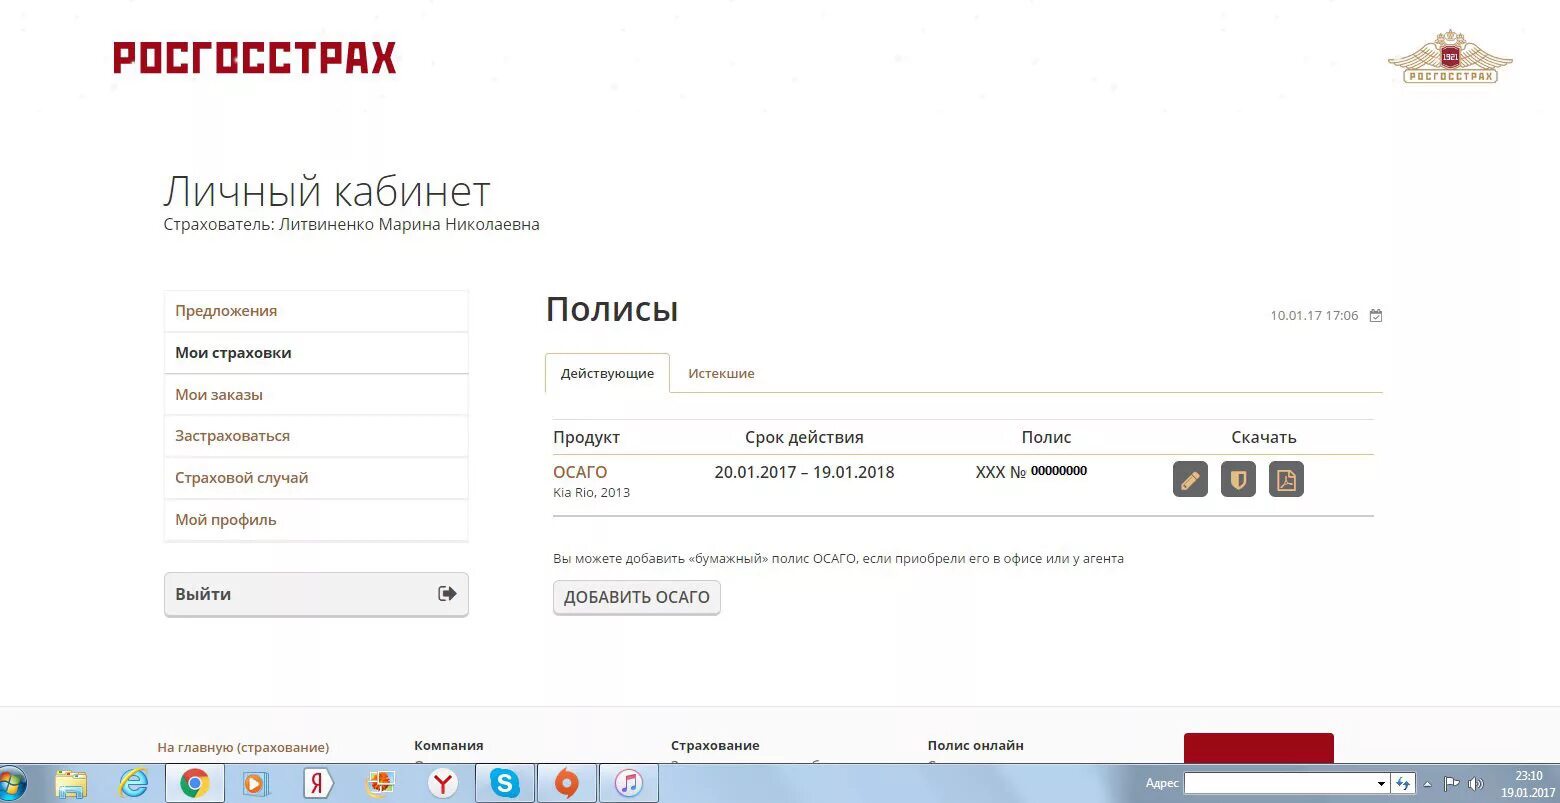
Task: Select Мои страховки in sidebar
Action: tap(316, 353)
